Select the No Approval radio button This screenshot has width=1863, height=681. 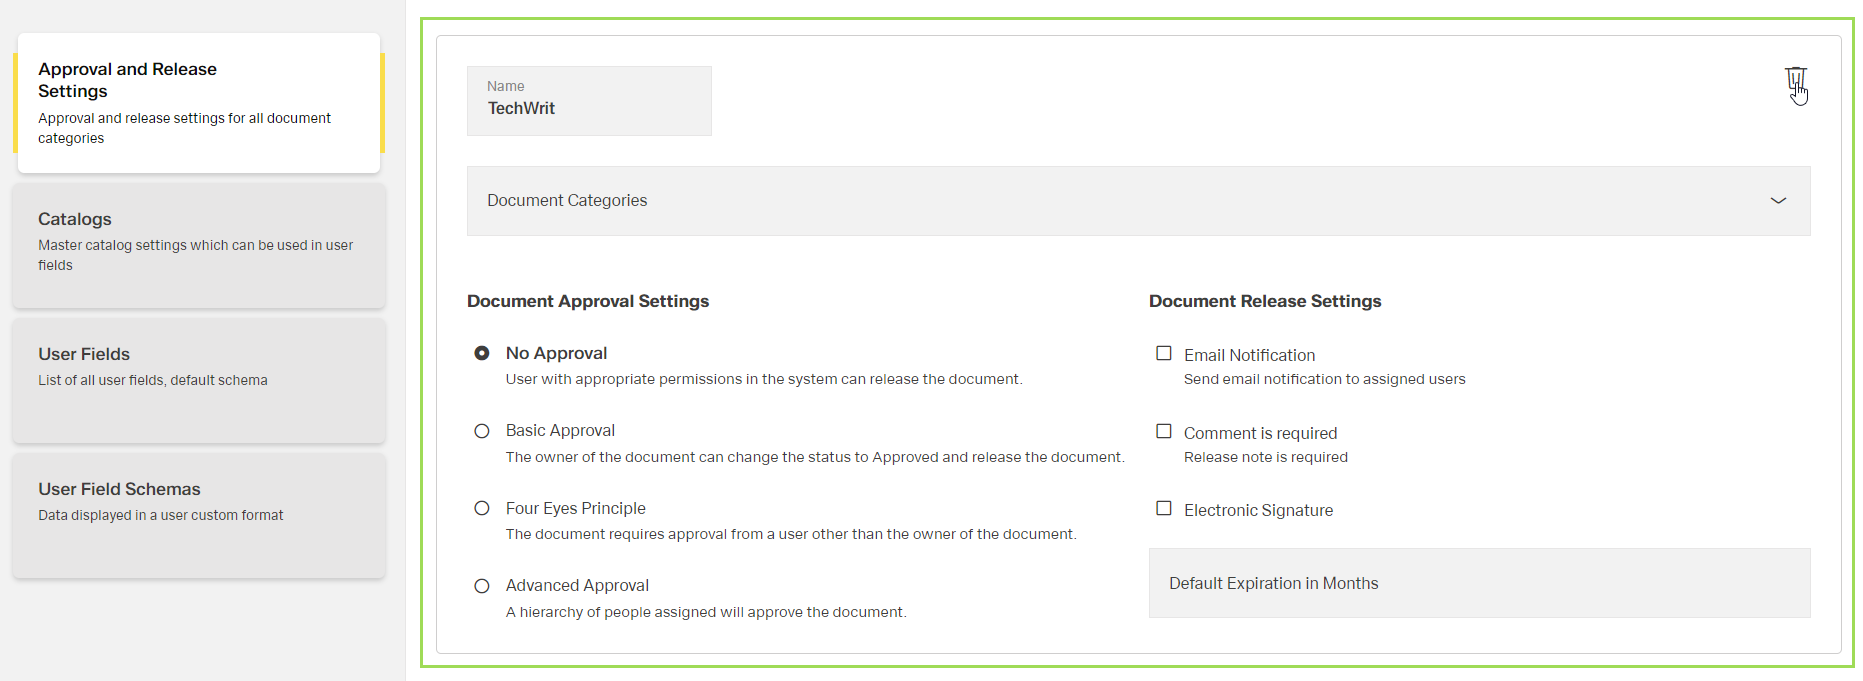point(482,353)
